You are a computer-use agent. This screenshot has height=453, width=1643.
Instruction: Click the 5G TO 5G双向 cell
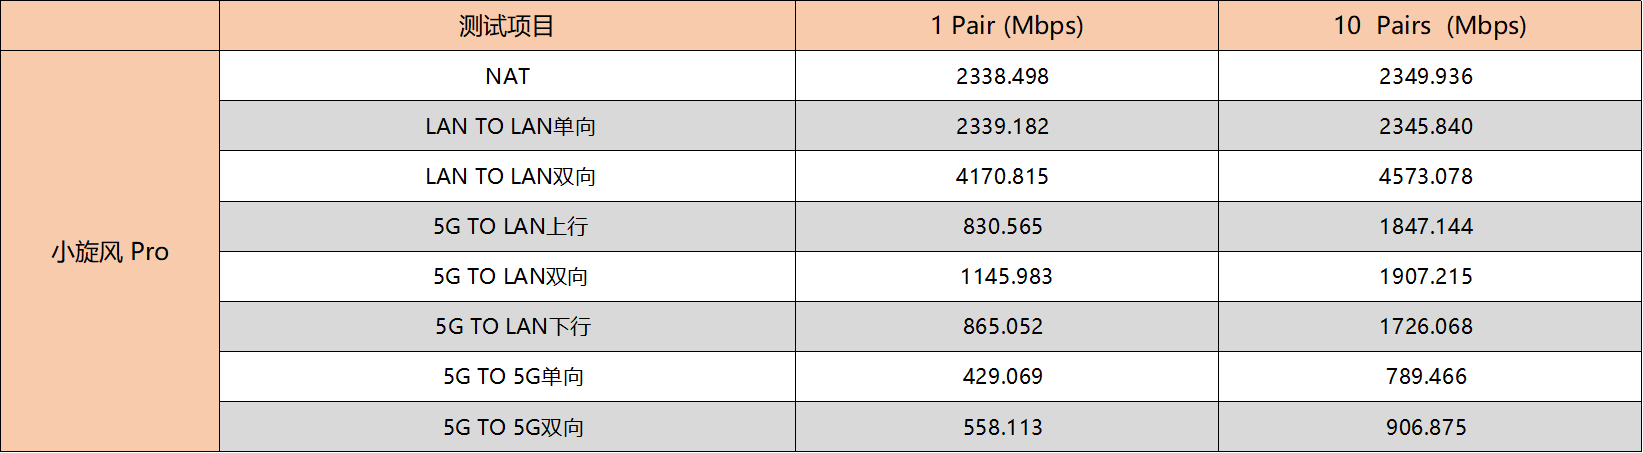click(x=507, y=427)
